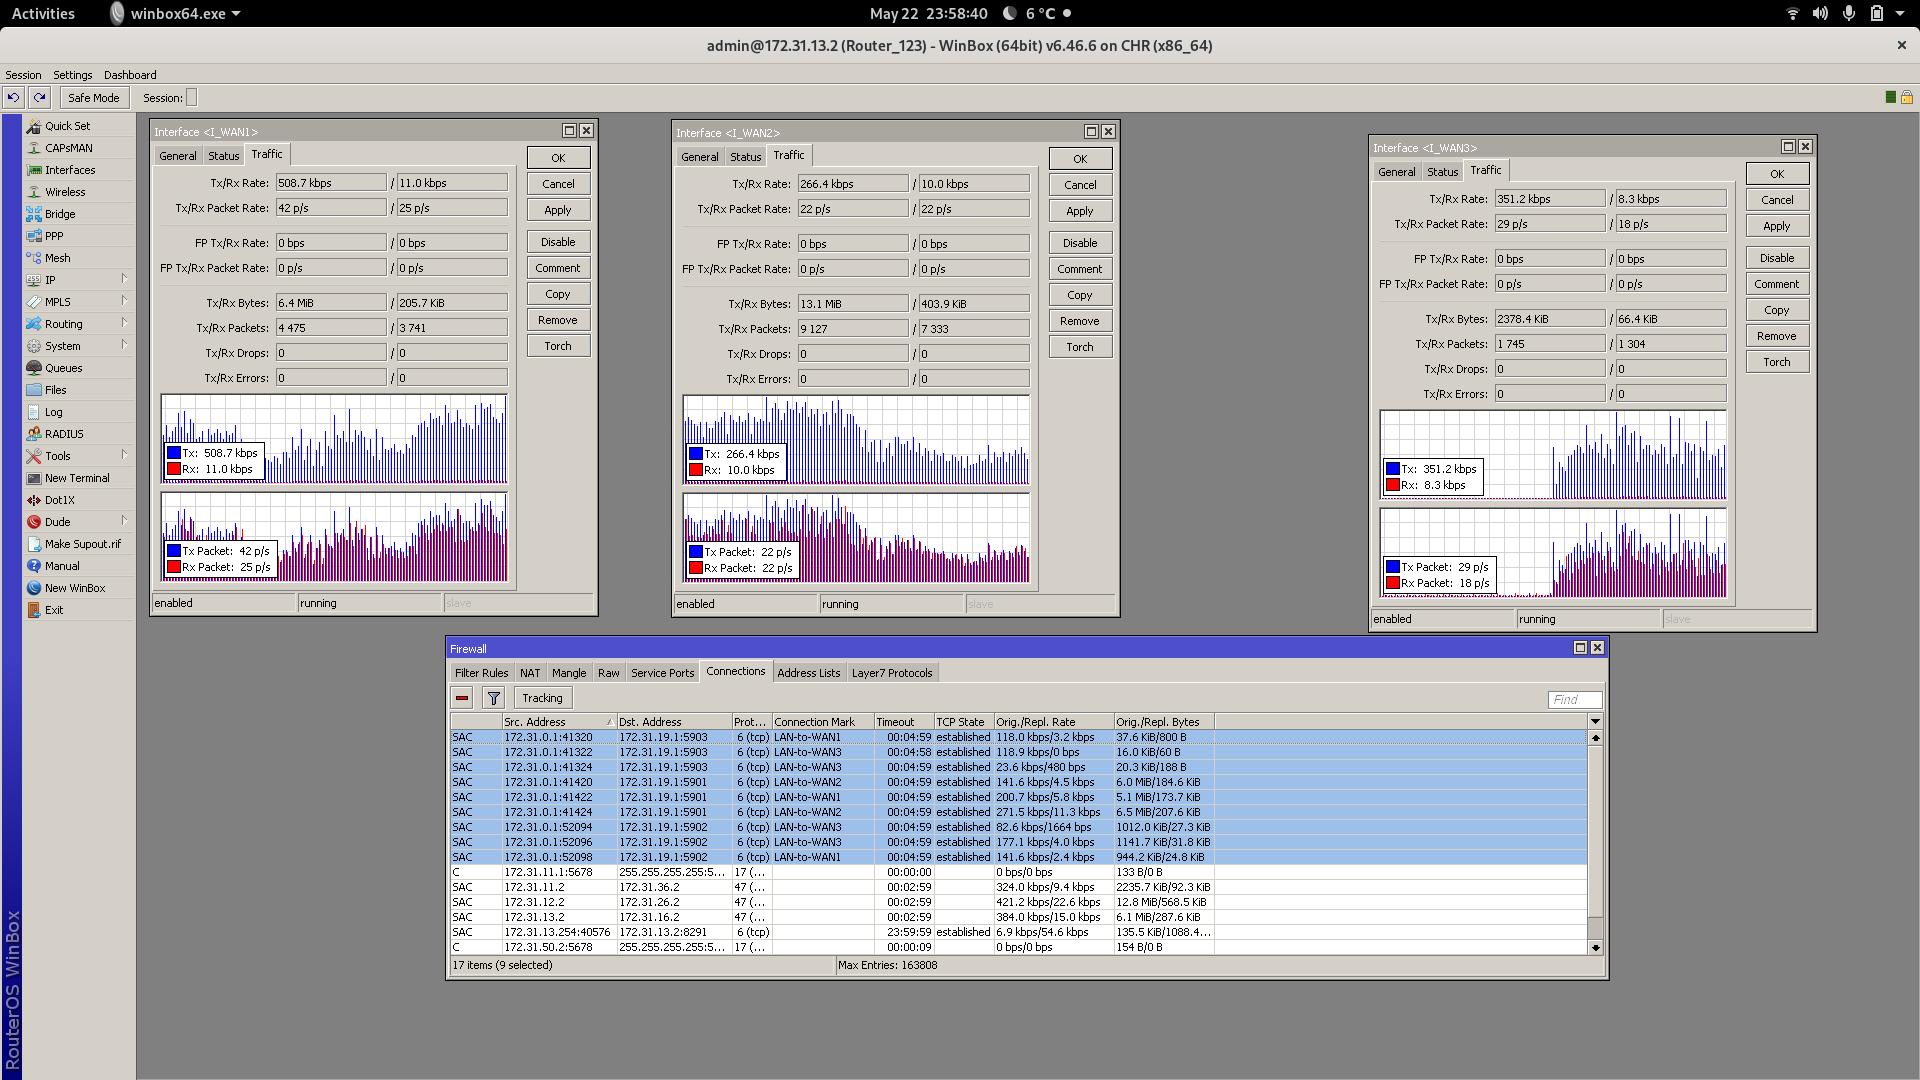The width and height of the screenshot is (1920, 1080).
Task: Click the redo arrow icon in toolbar
Action: (x=39, y=97)
